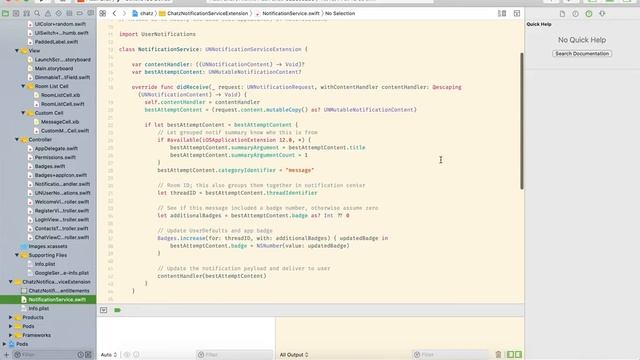
Task: Expand the Products group
Action: pos(11,317)
